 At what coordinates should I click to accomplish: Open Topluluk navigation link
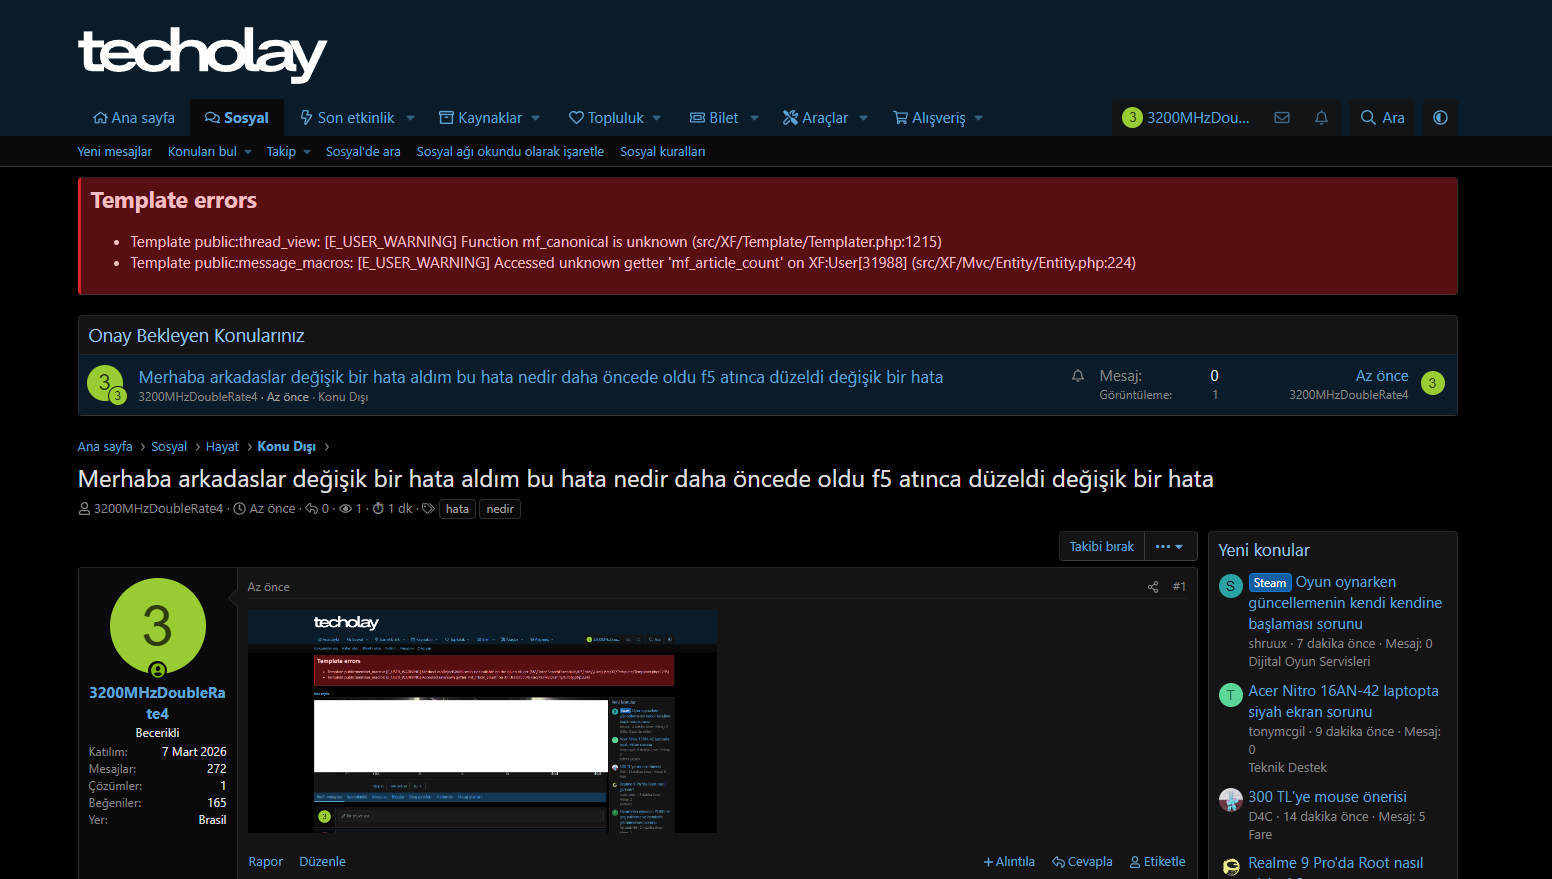pyautogui.click(x=606, y=117)
